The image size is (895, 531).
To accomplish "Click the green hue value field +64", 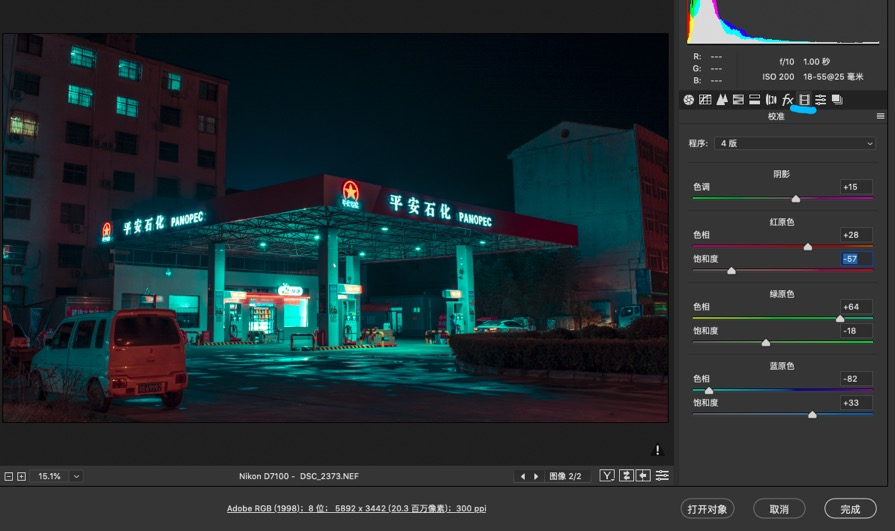I will (x=856, y=307).
